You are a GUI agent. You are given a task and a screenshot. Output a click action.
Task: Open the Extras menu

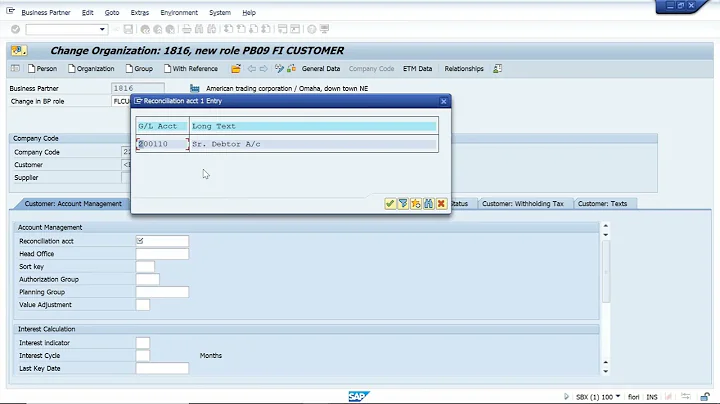(140, 12)
